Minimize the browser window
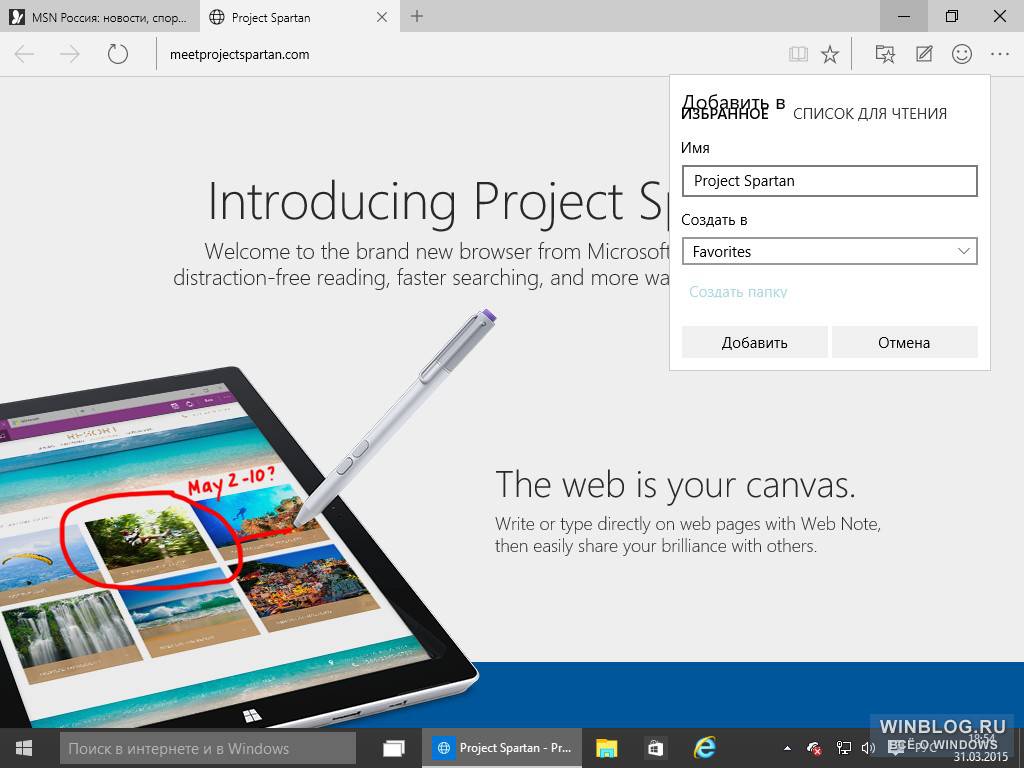The image size is (1024, 768). 904,16
